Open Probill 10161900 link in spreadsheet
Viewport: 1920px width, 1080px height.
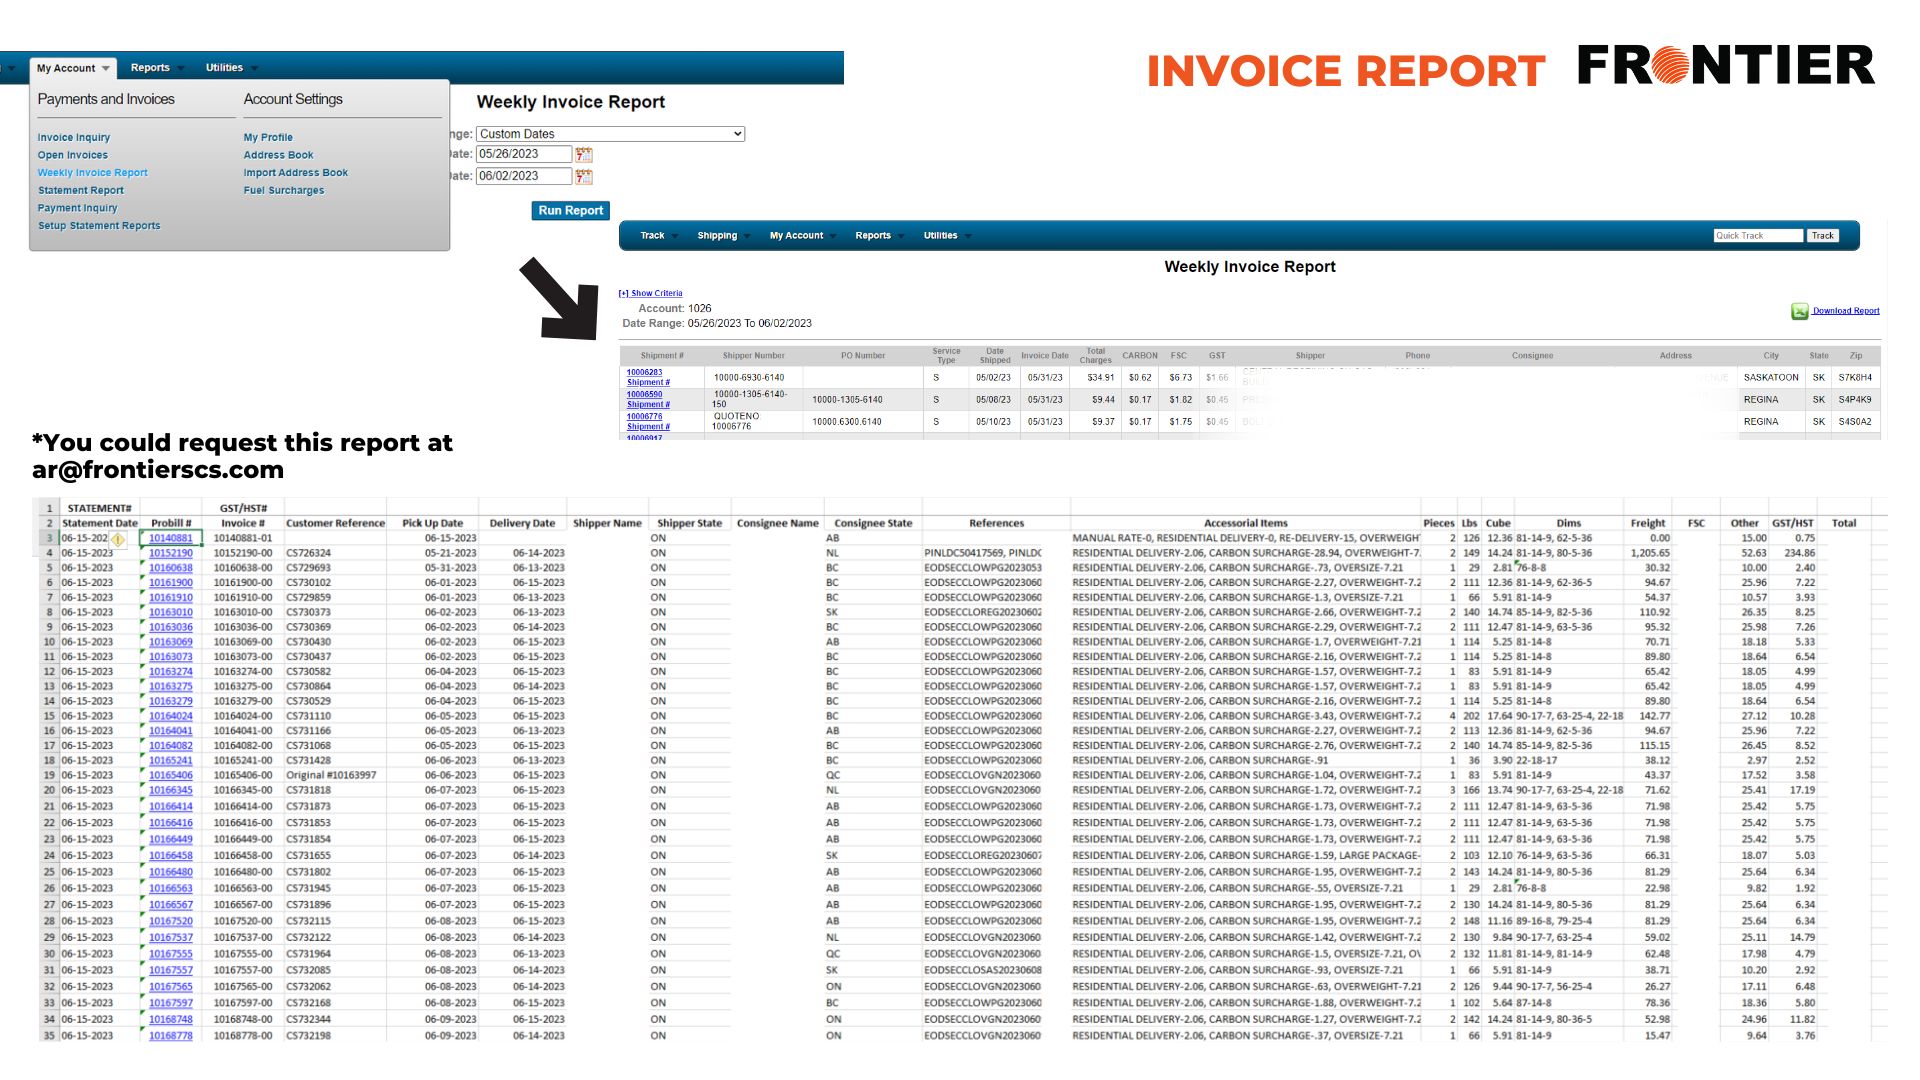click(x=171, y=583)
